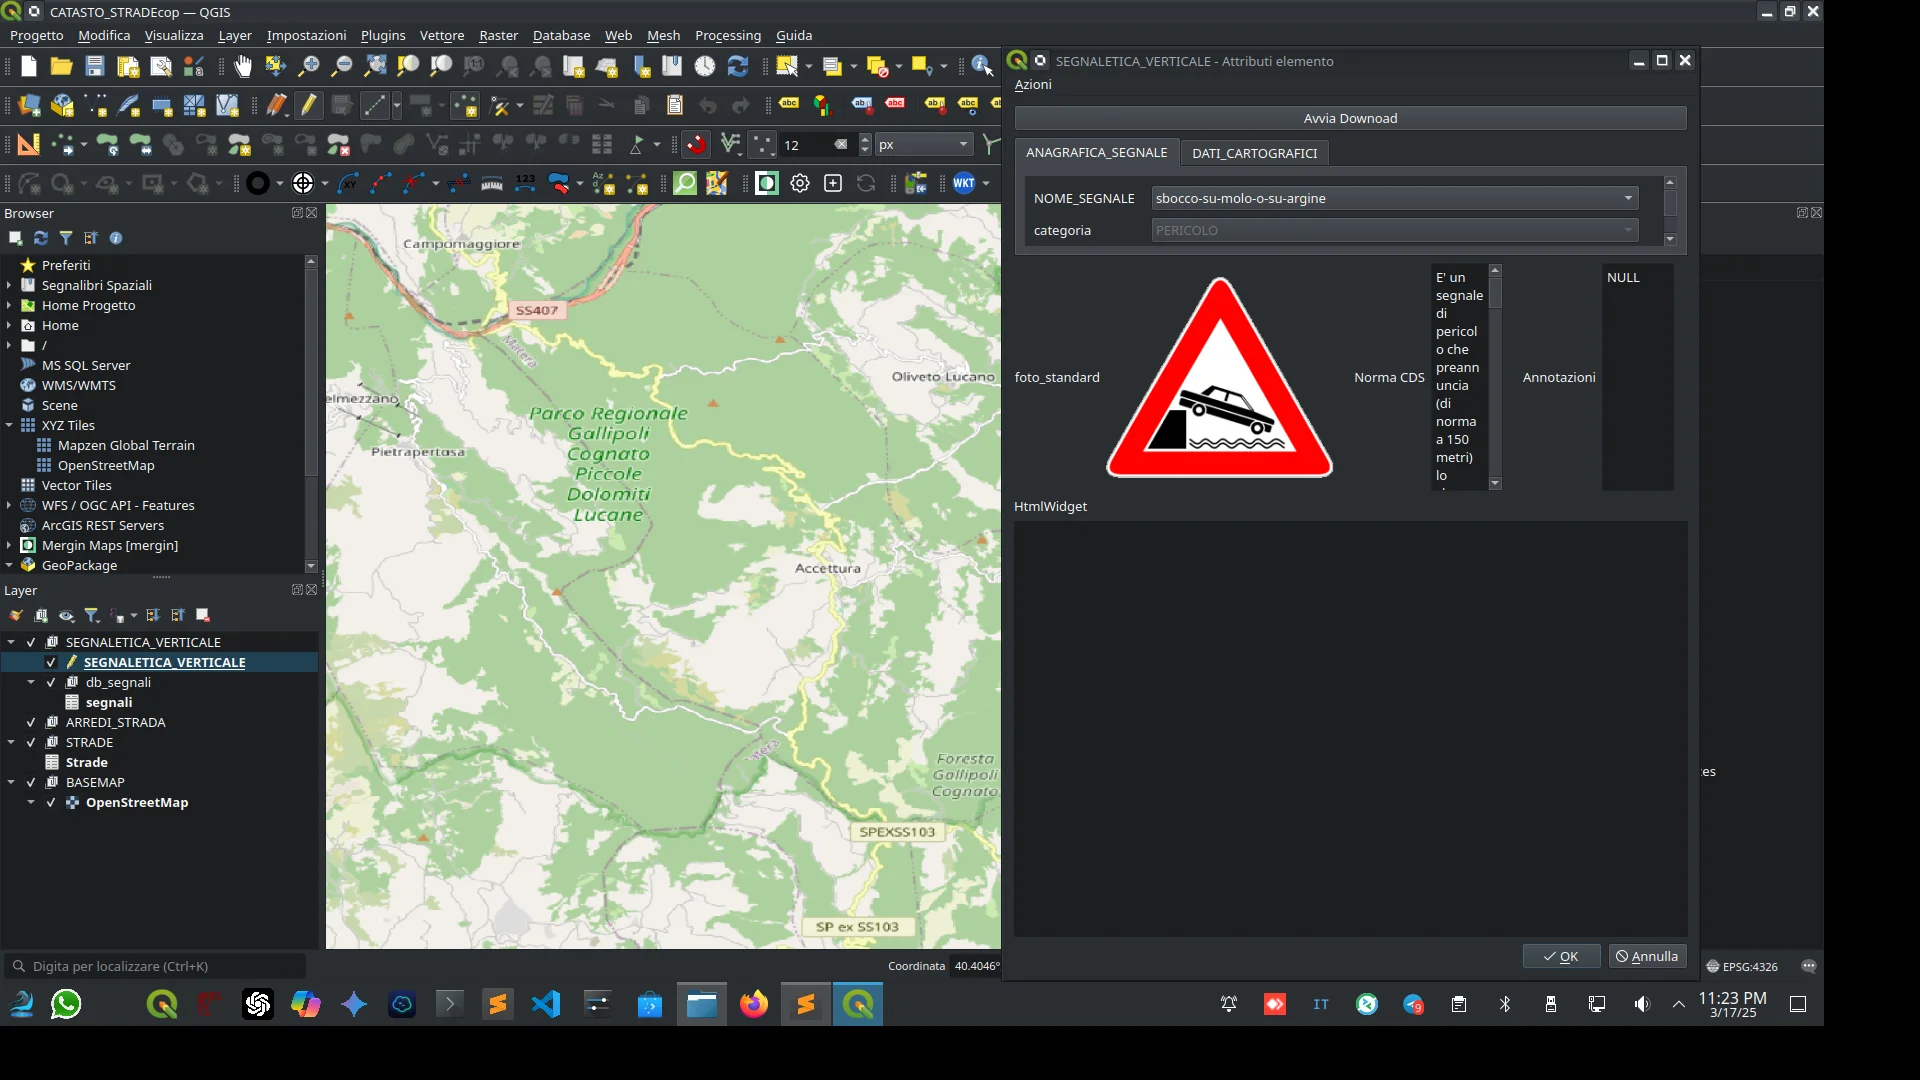Open the Vettore menu

pyautogui.click(x=442, y=35)
